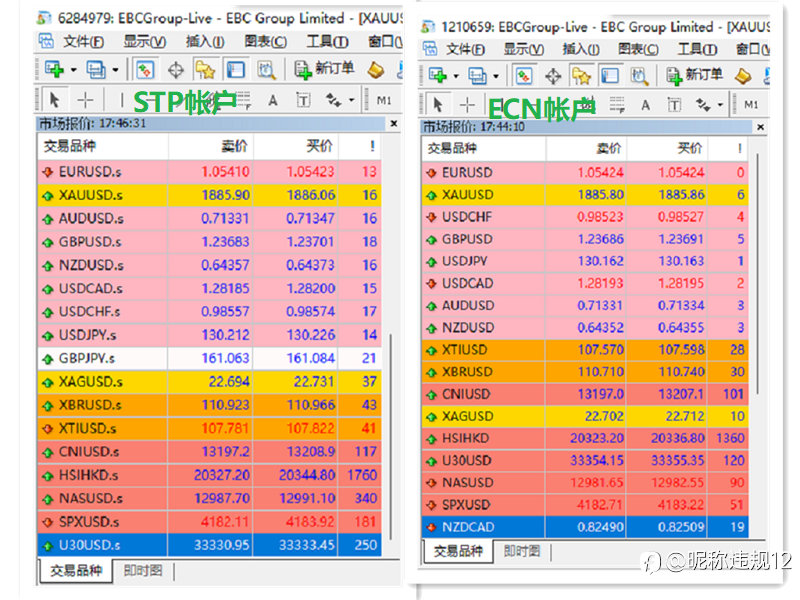
Task: Click 卖价 column header in STP window
Action: pos(210,146)
